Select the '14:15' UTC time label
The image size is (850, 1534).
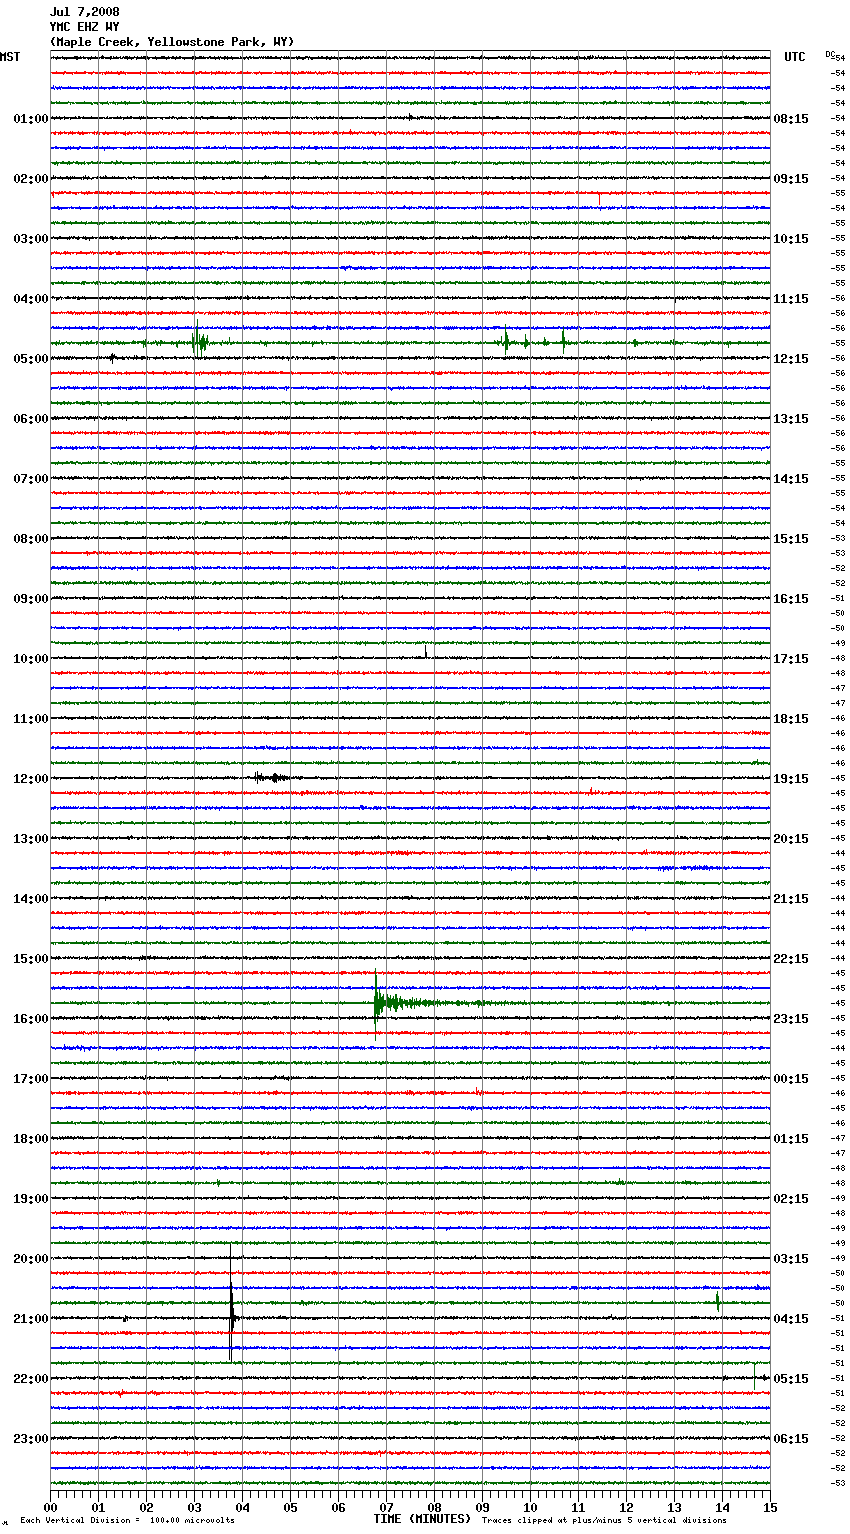791,479
